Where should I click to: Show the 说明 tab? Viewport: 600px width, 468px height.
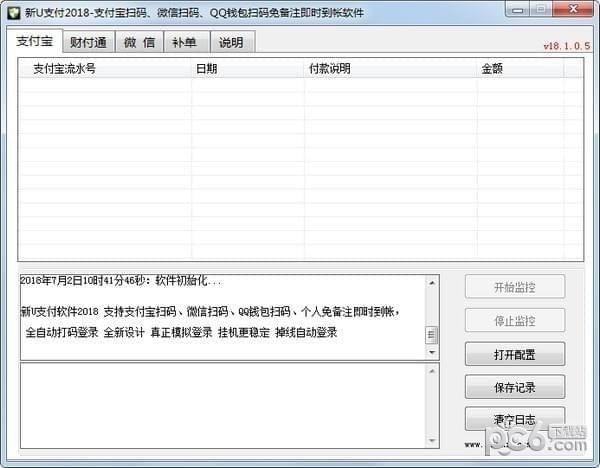tap(230, 43)
